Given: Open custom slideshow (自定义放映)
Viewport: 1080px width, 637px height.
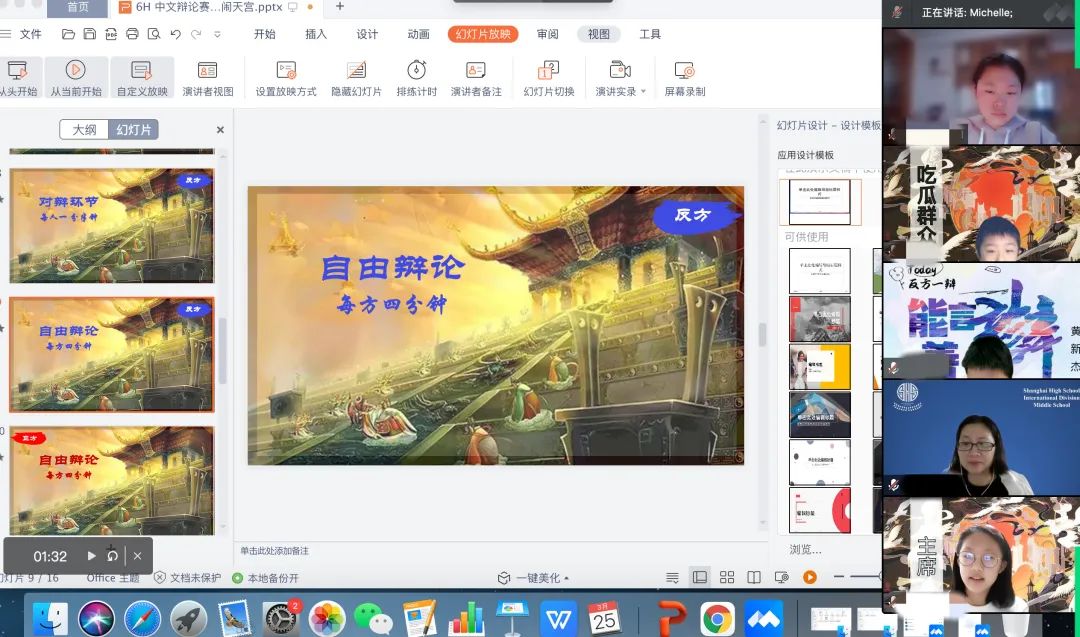Looking at the screenshot, I should click(x=142, y=77).
